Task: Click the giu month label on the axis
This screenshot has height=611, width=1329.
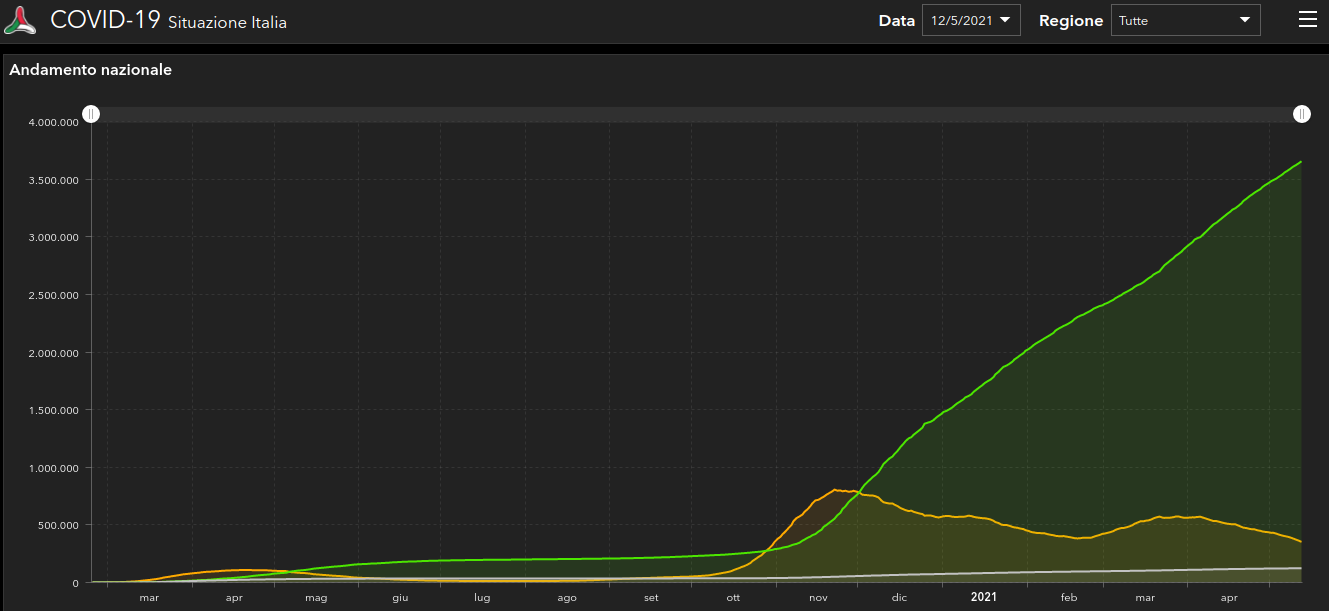Action: (x=400, y=598)
